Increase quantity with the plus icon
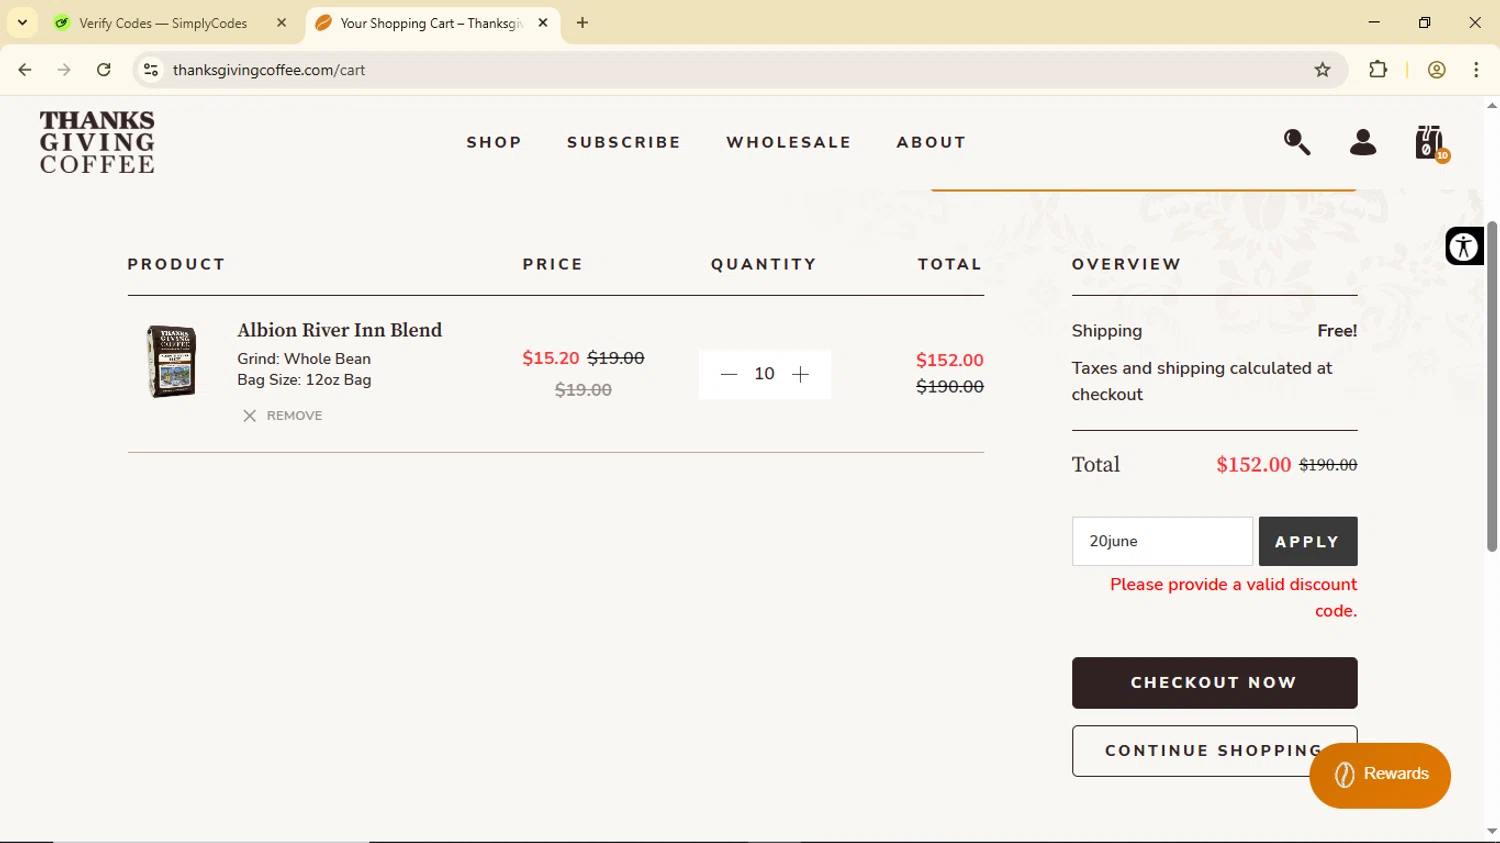The width and height of the screenshot is (1500, 843). click(x=800, y=374)
